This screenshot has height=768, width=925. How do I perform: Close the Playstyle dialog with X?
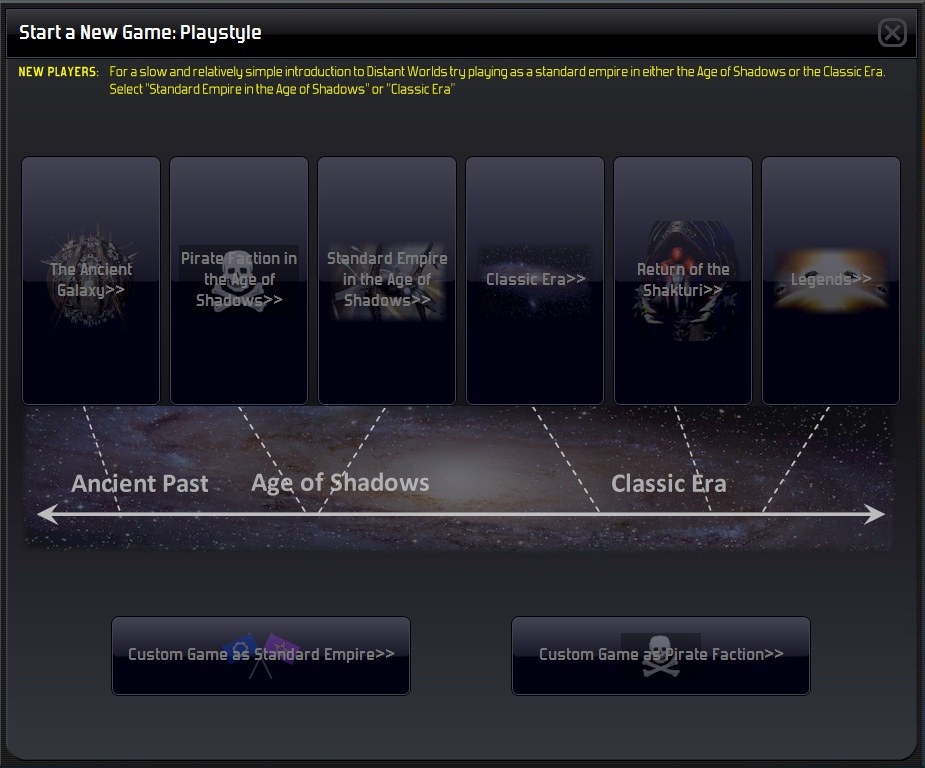point(892,32)
